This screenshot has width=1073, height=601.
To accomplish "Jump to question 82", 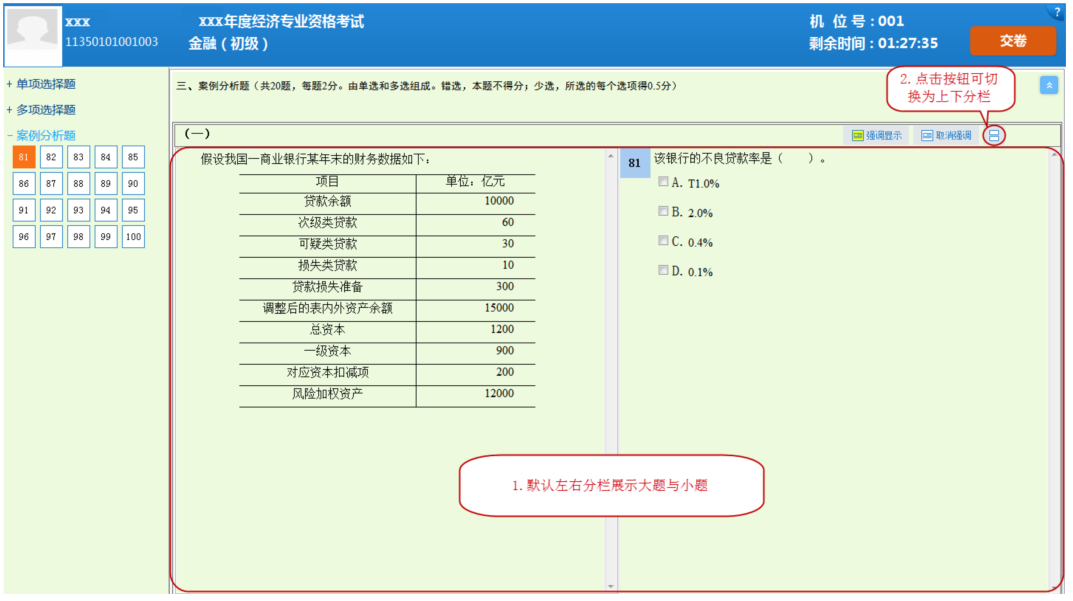I will coord(51,157).
